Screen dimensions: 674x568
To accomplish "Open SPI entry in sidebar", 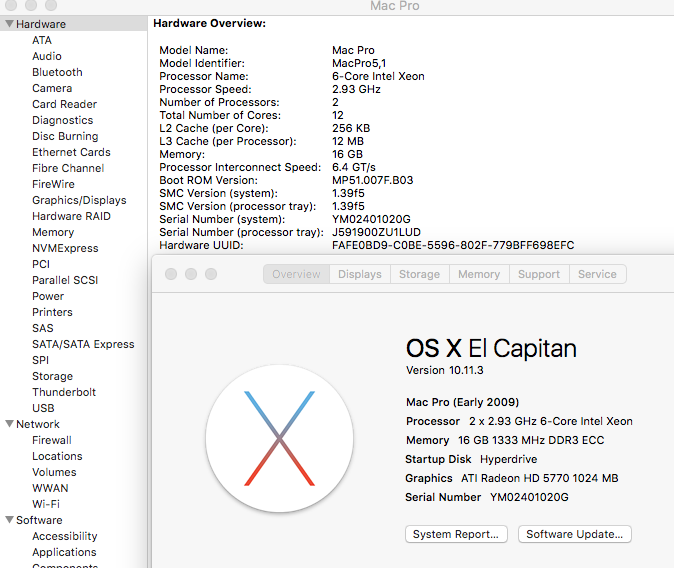I will click(x=40, y=360).
